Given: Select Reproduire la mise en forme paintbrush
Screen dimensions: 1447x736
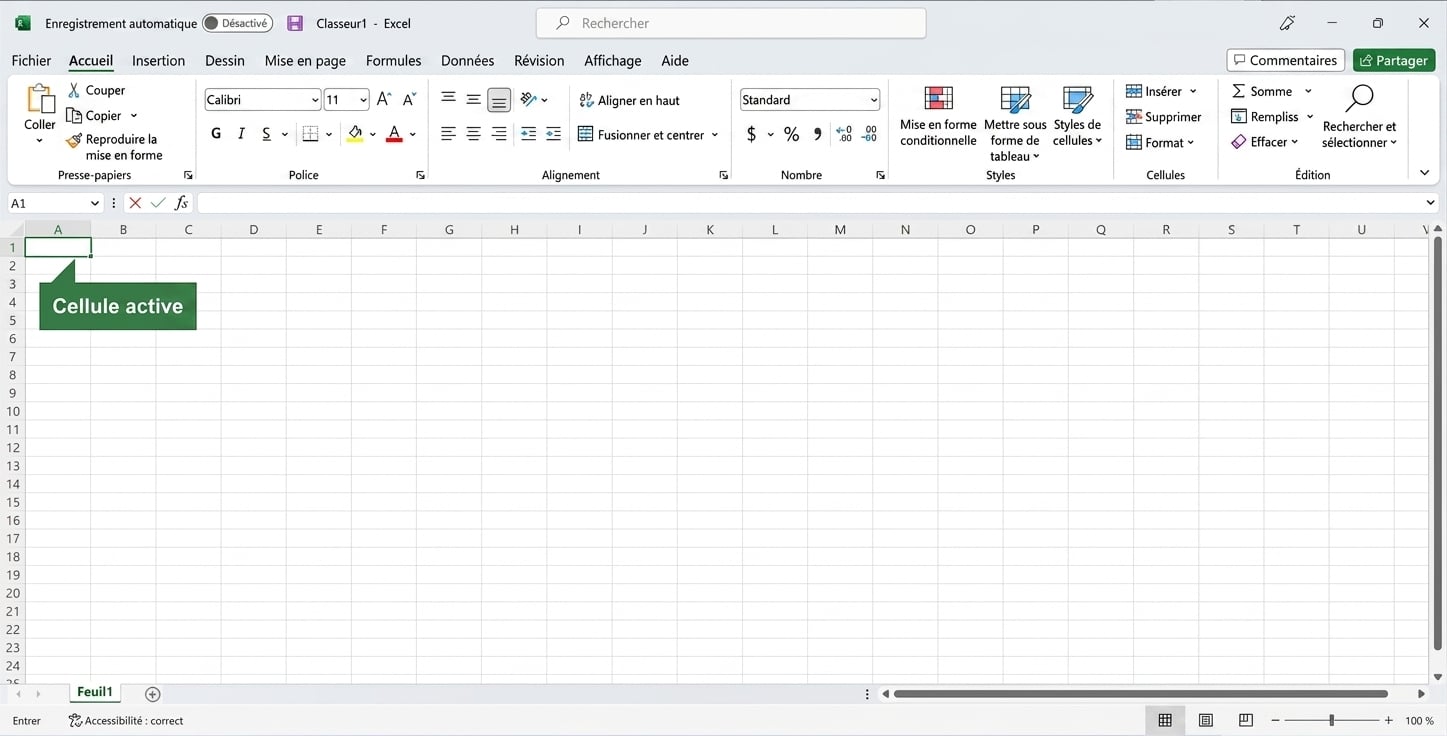Looking at the screenshot, I should coord(74,141).
